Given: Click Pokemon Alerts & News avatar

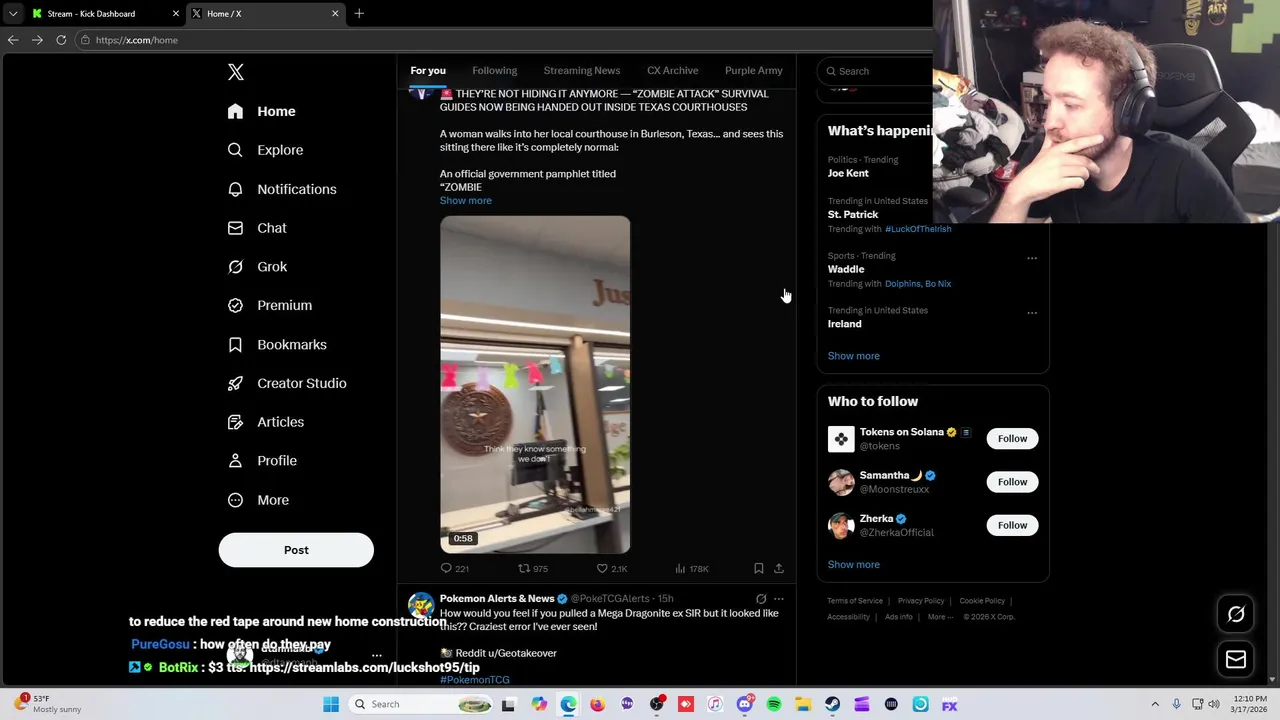Looking at the screenshot, I should (421, 605).
